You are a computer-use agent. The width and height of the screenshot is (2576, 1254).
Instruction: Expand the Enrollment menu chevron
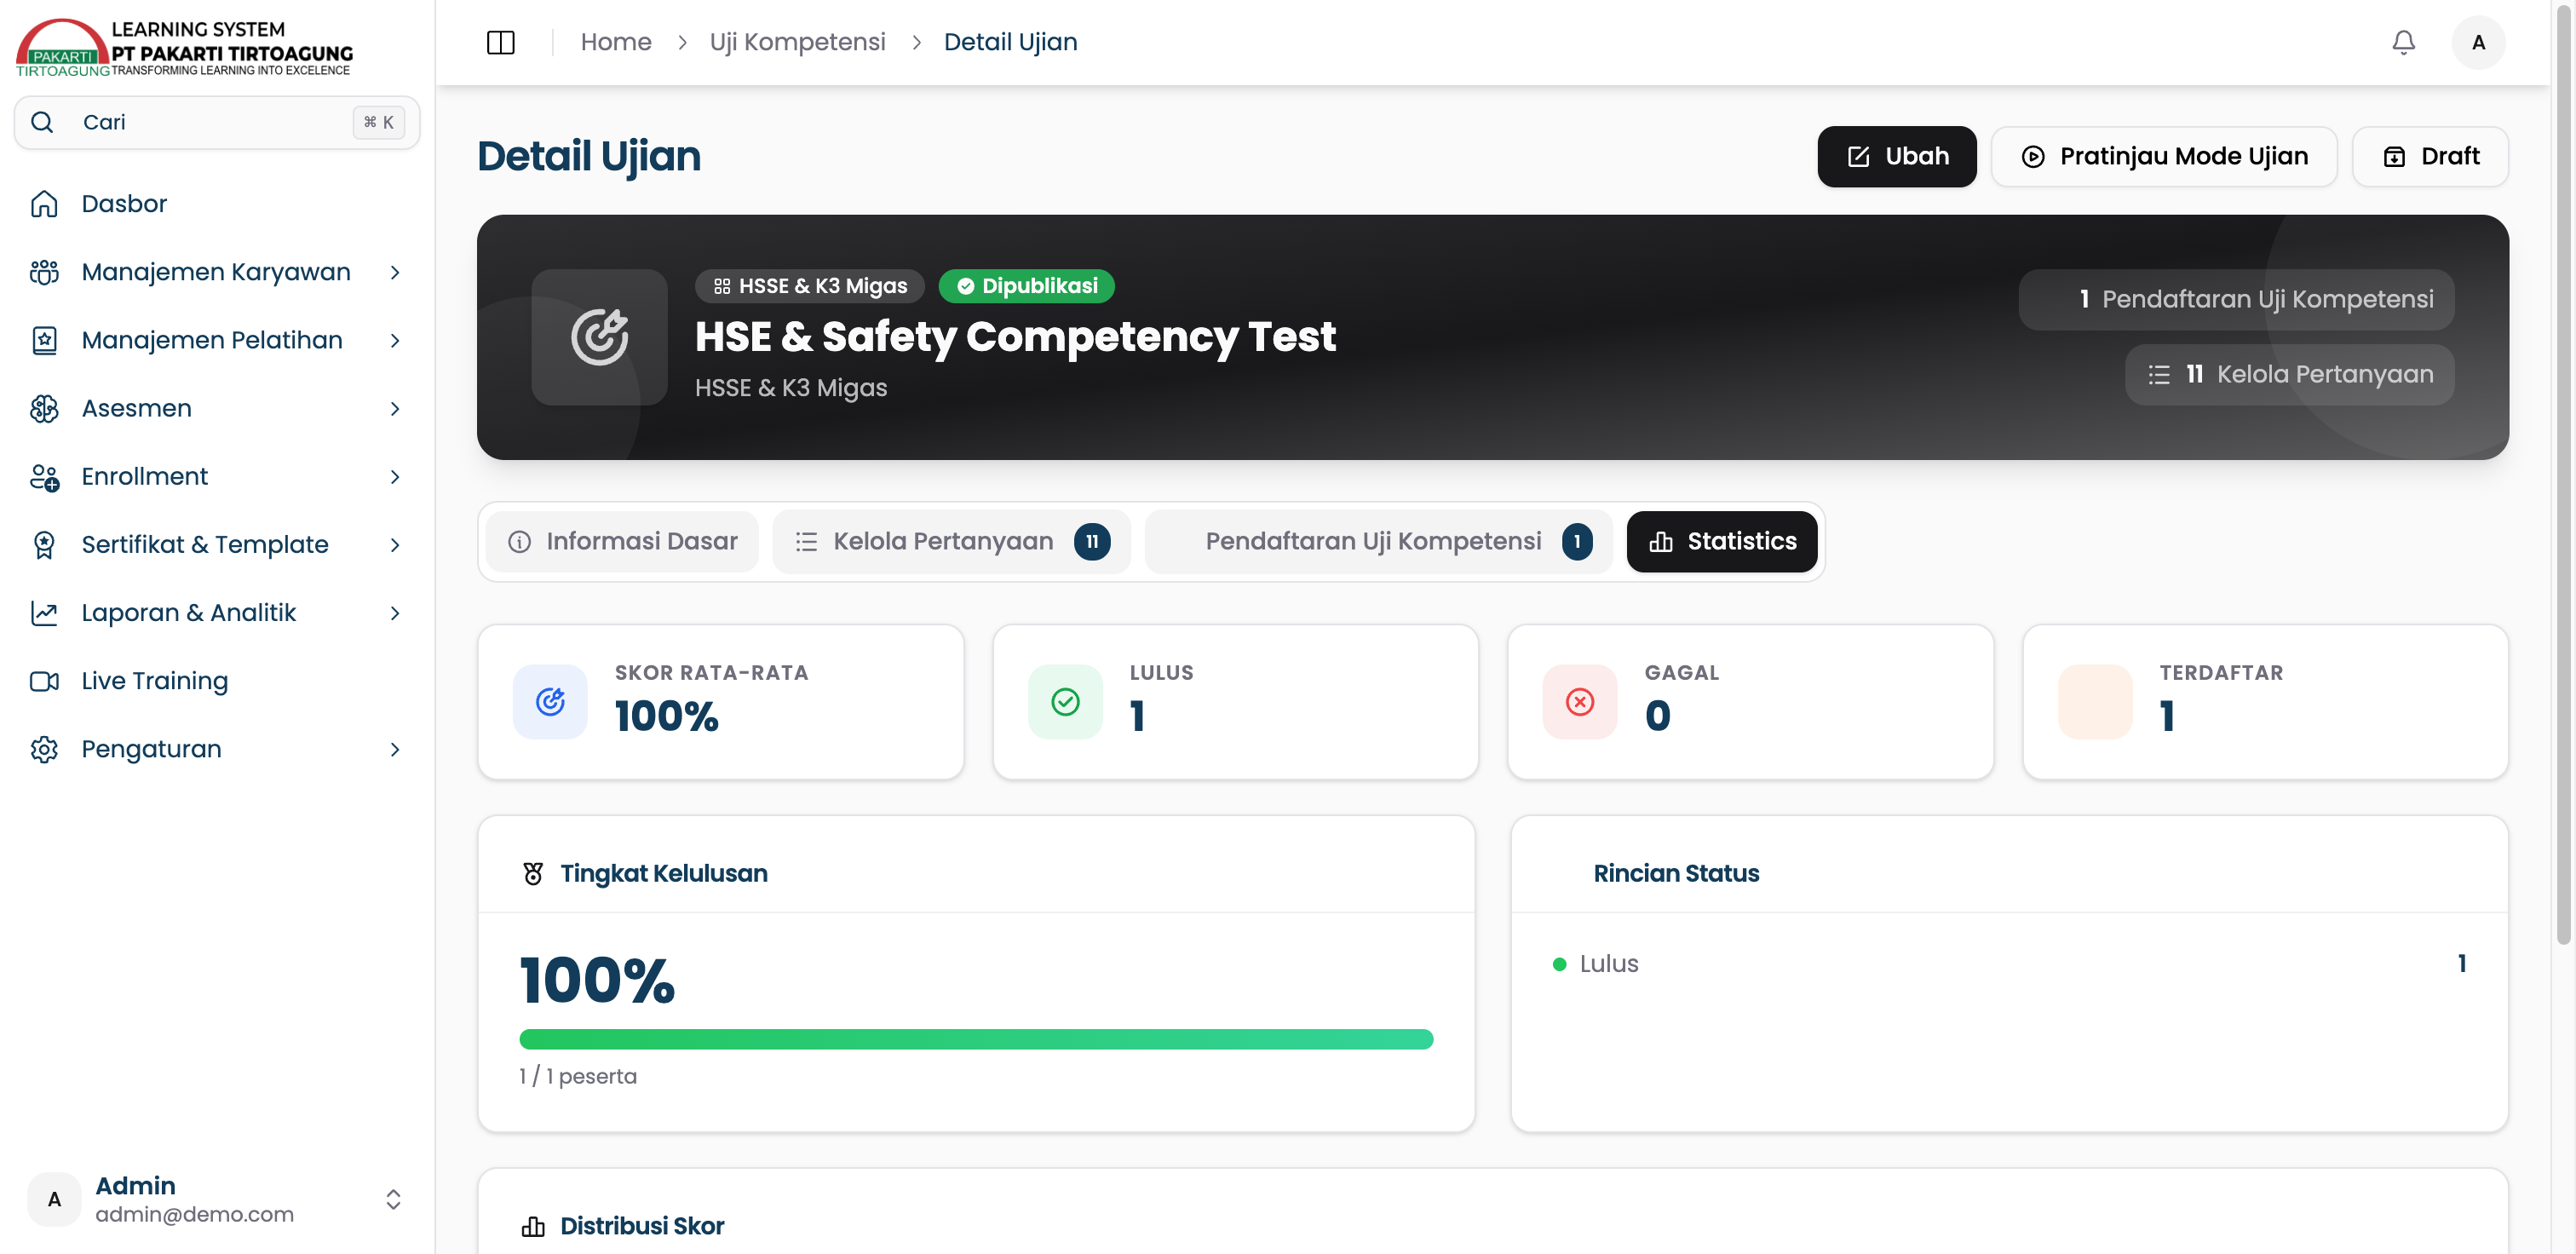click(x=395, y=476)
